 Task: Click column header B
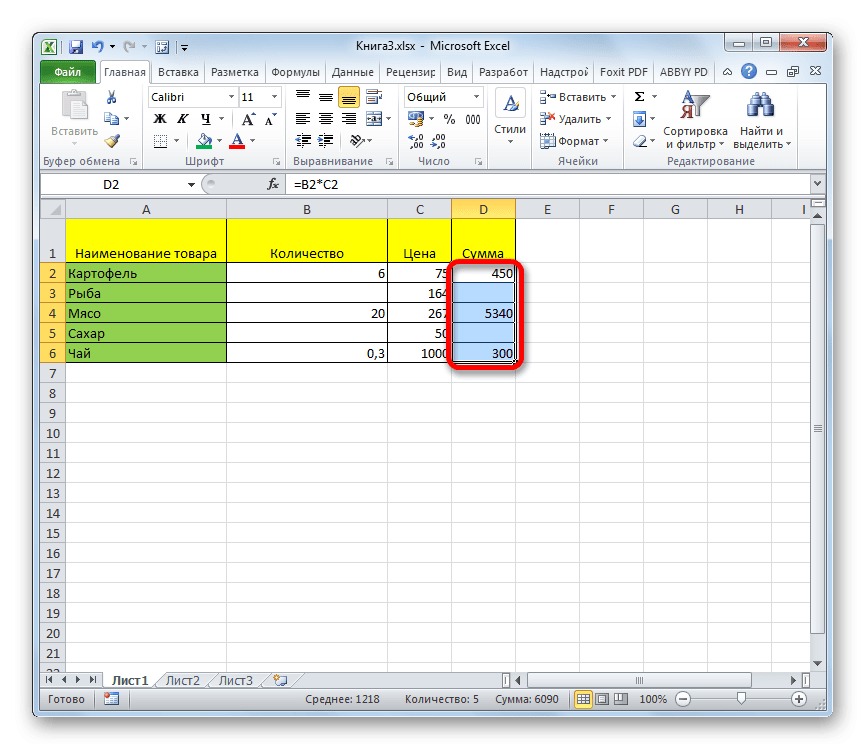pos(307,209)
